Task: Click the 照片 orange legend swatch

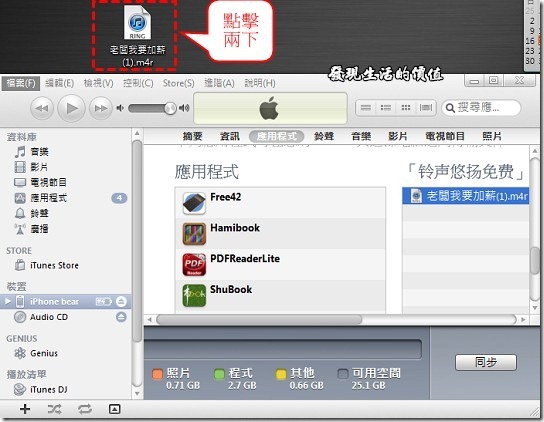Action: [158, 374]
